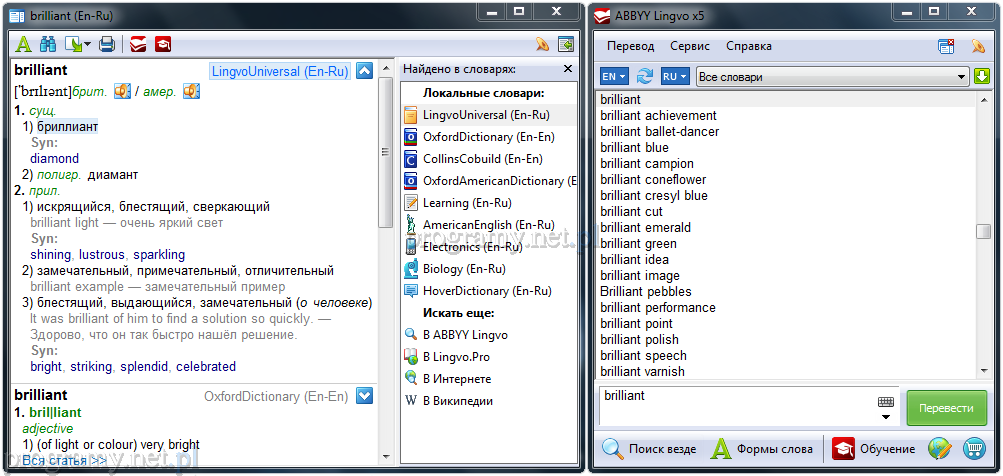The height and width of the screenshot is (476, 1003).
Task: Play the American pronunciation audio
Action: tap(191, 91)
